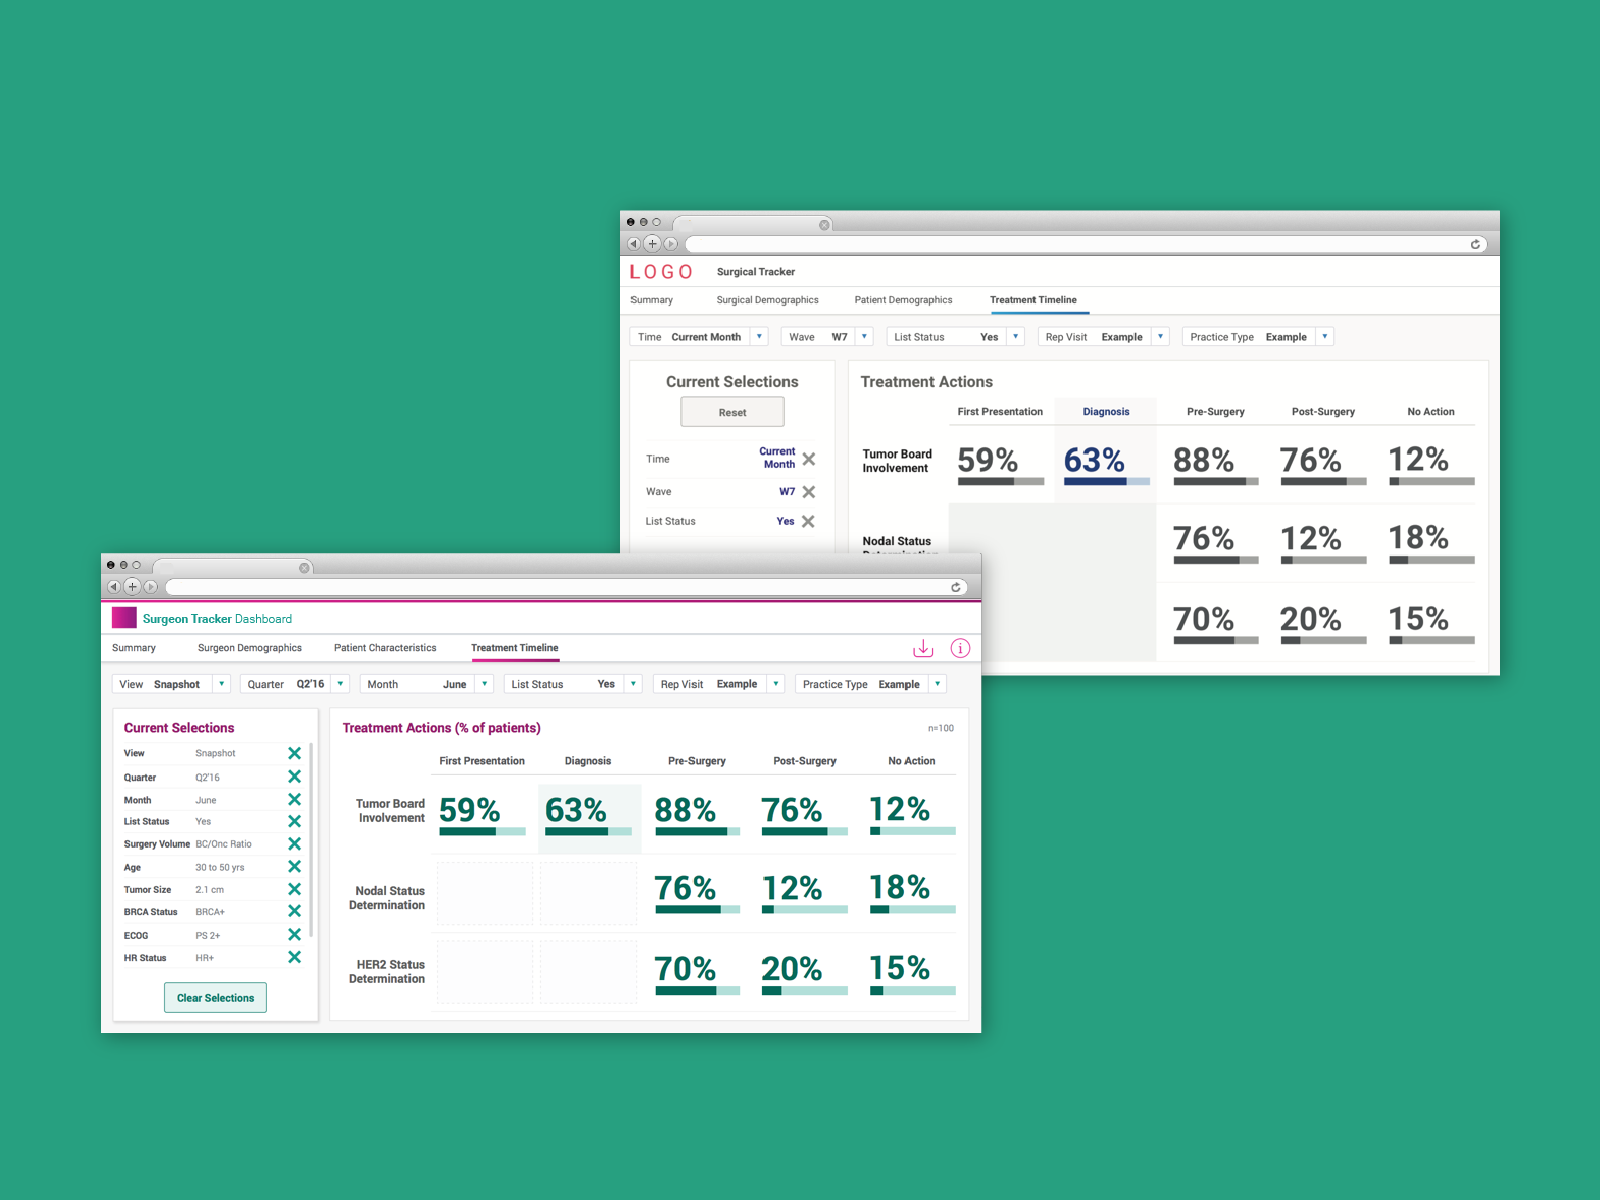
Task: Remove List Status Yes in Surgical Tracker window
Action: pyautogui.click(x=808, y=521)
